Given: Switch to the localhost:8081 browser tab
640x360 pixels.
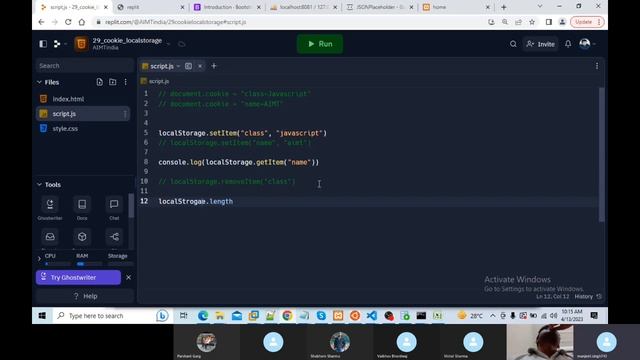Looking at the screenshot, I should coord(304,7).
